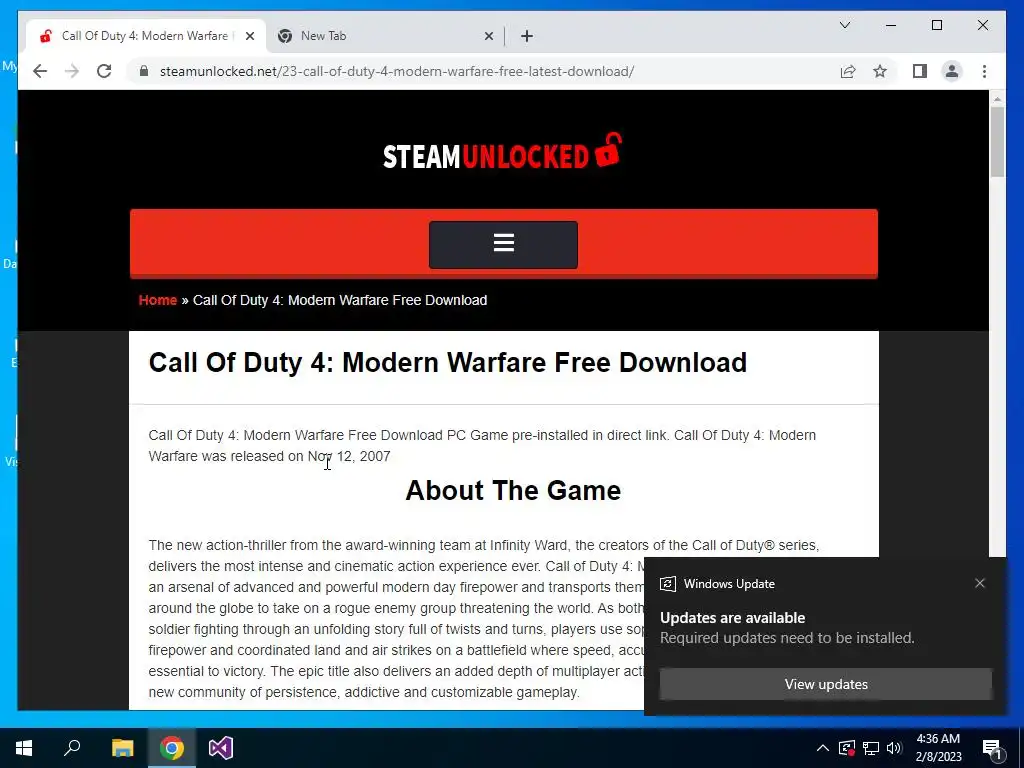This screenshot has width=1024, height=768.
Task: Click the page heading Call Of Duty 4: Modern Warfare Free Download
Action: coord(447,362)
